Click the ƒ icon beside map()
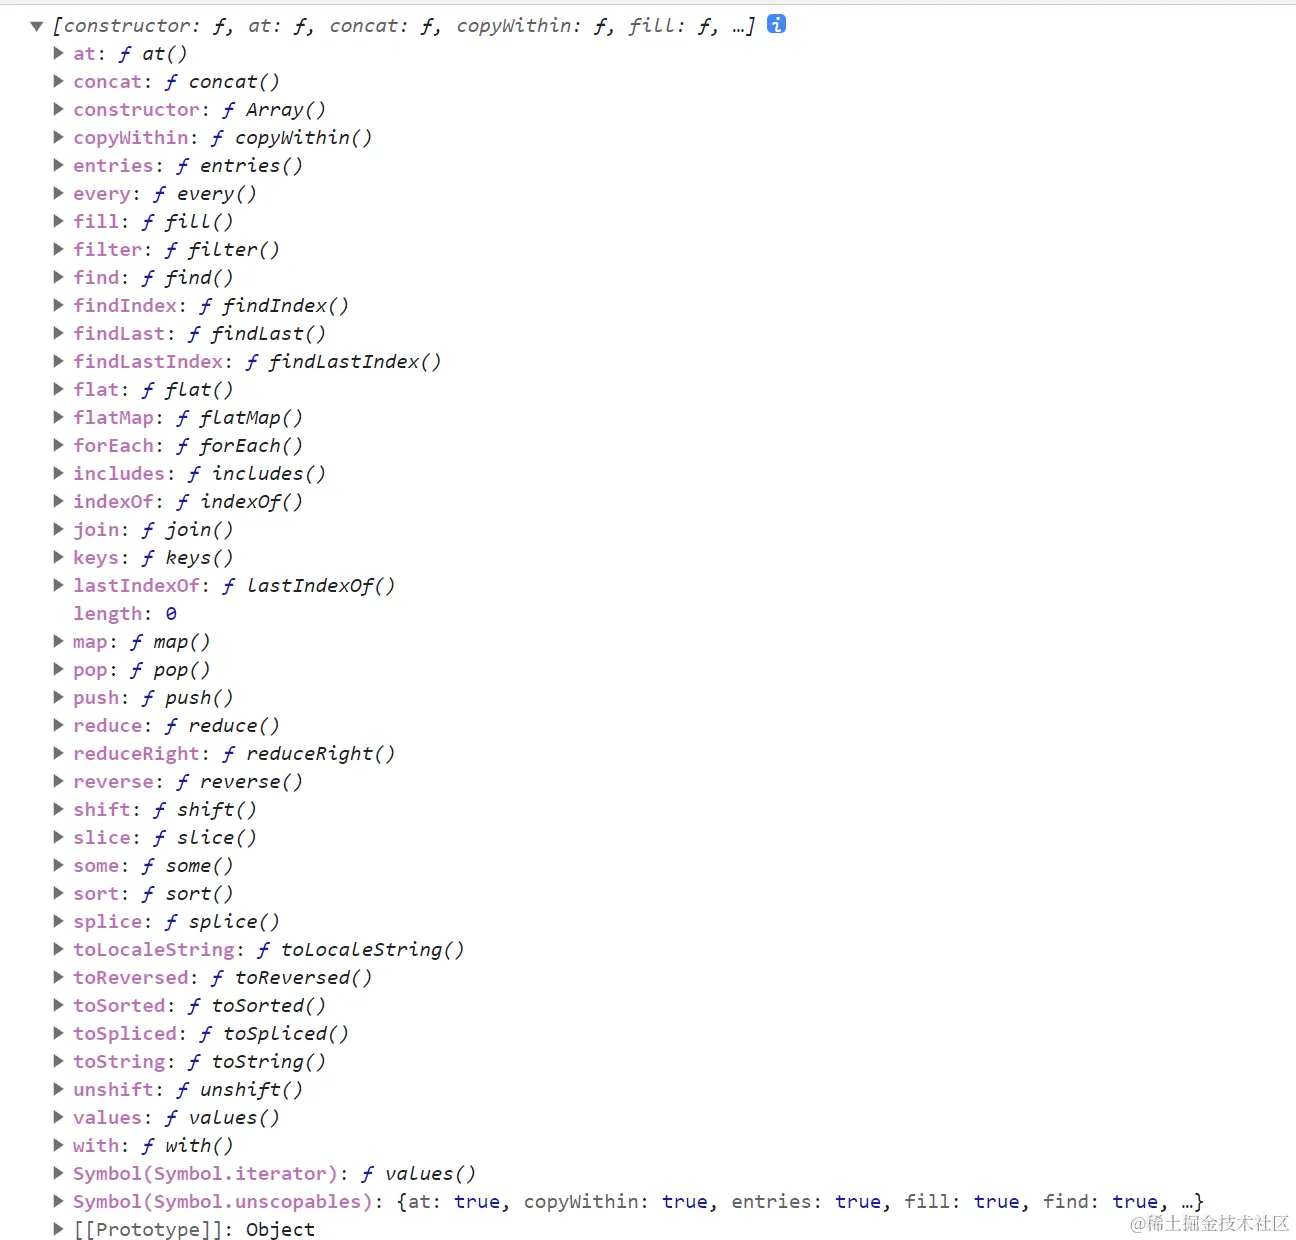 135,642
